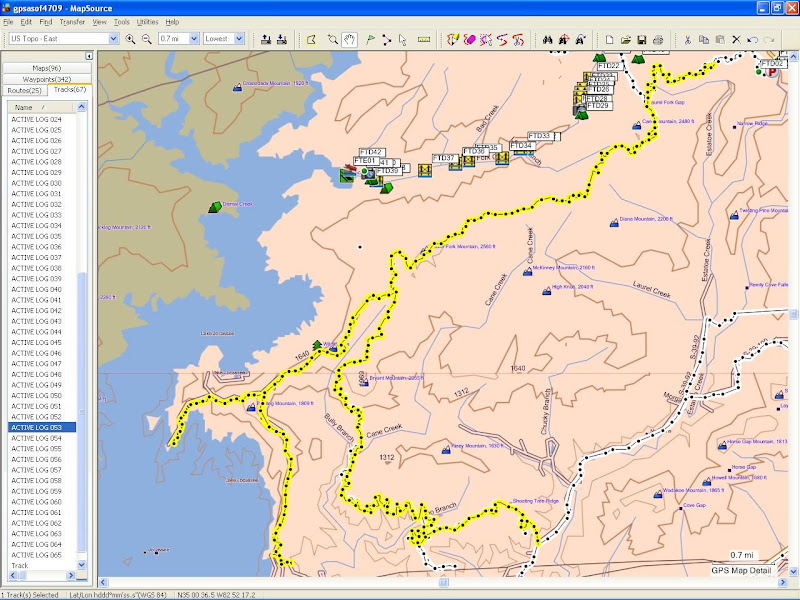Image resolution: width=800 pixels, height=600 pixels.
Task: Click the FTD42 waypoint label on map
Action: (x=371, y=152)
